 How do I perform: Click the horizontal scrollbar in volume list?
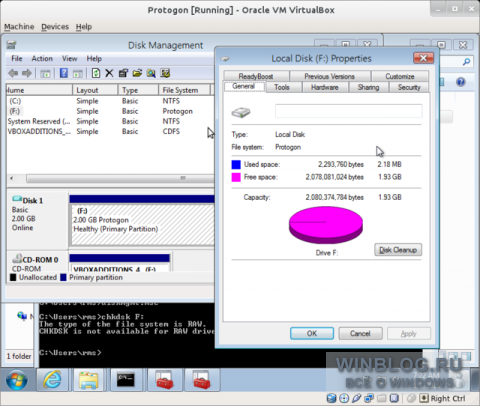point(120,178)
